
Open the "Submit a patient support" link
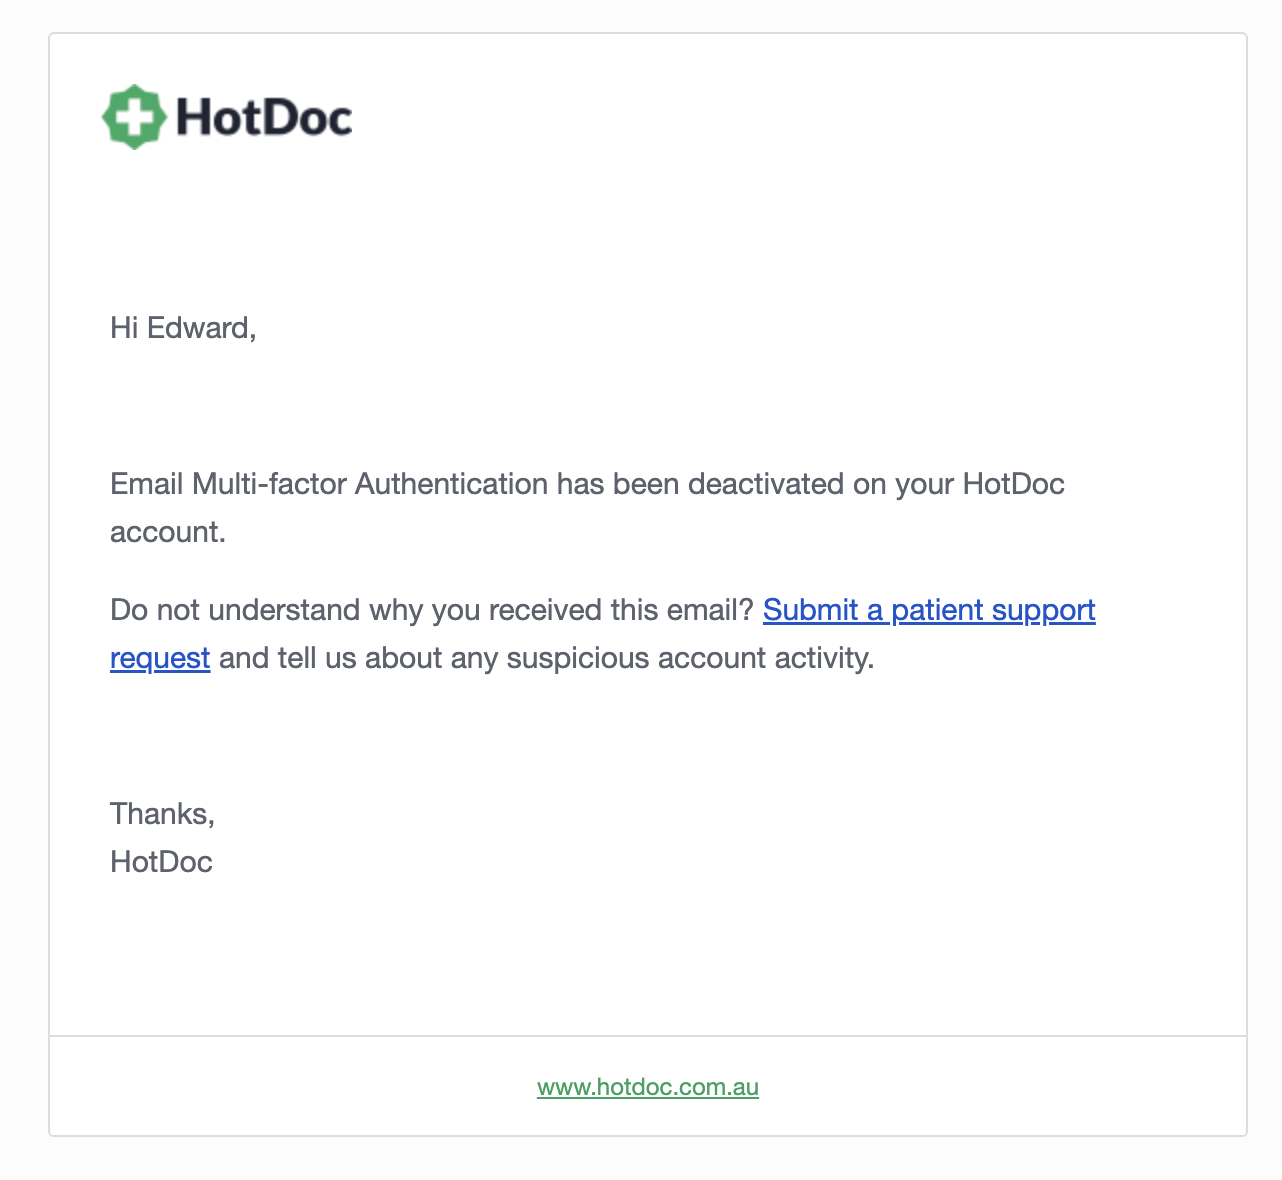point(929,610)
